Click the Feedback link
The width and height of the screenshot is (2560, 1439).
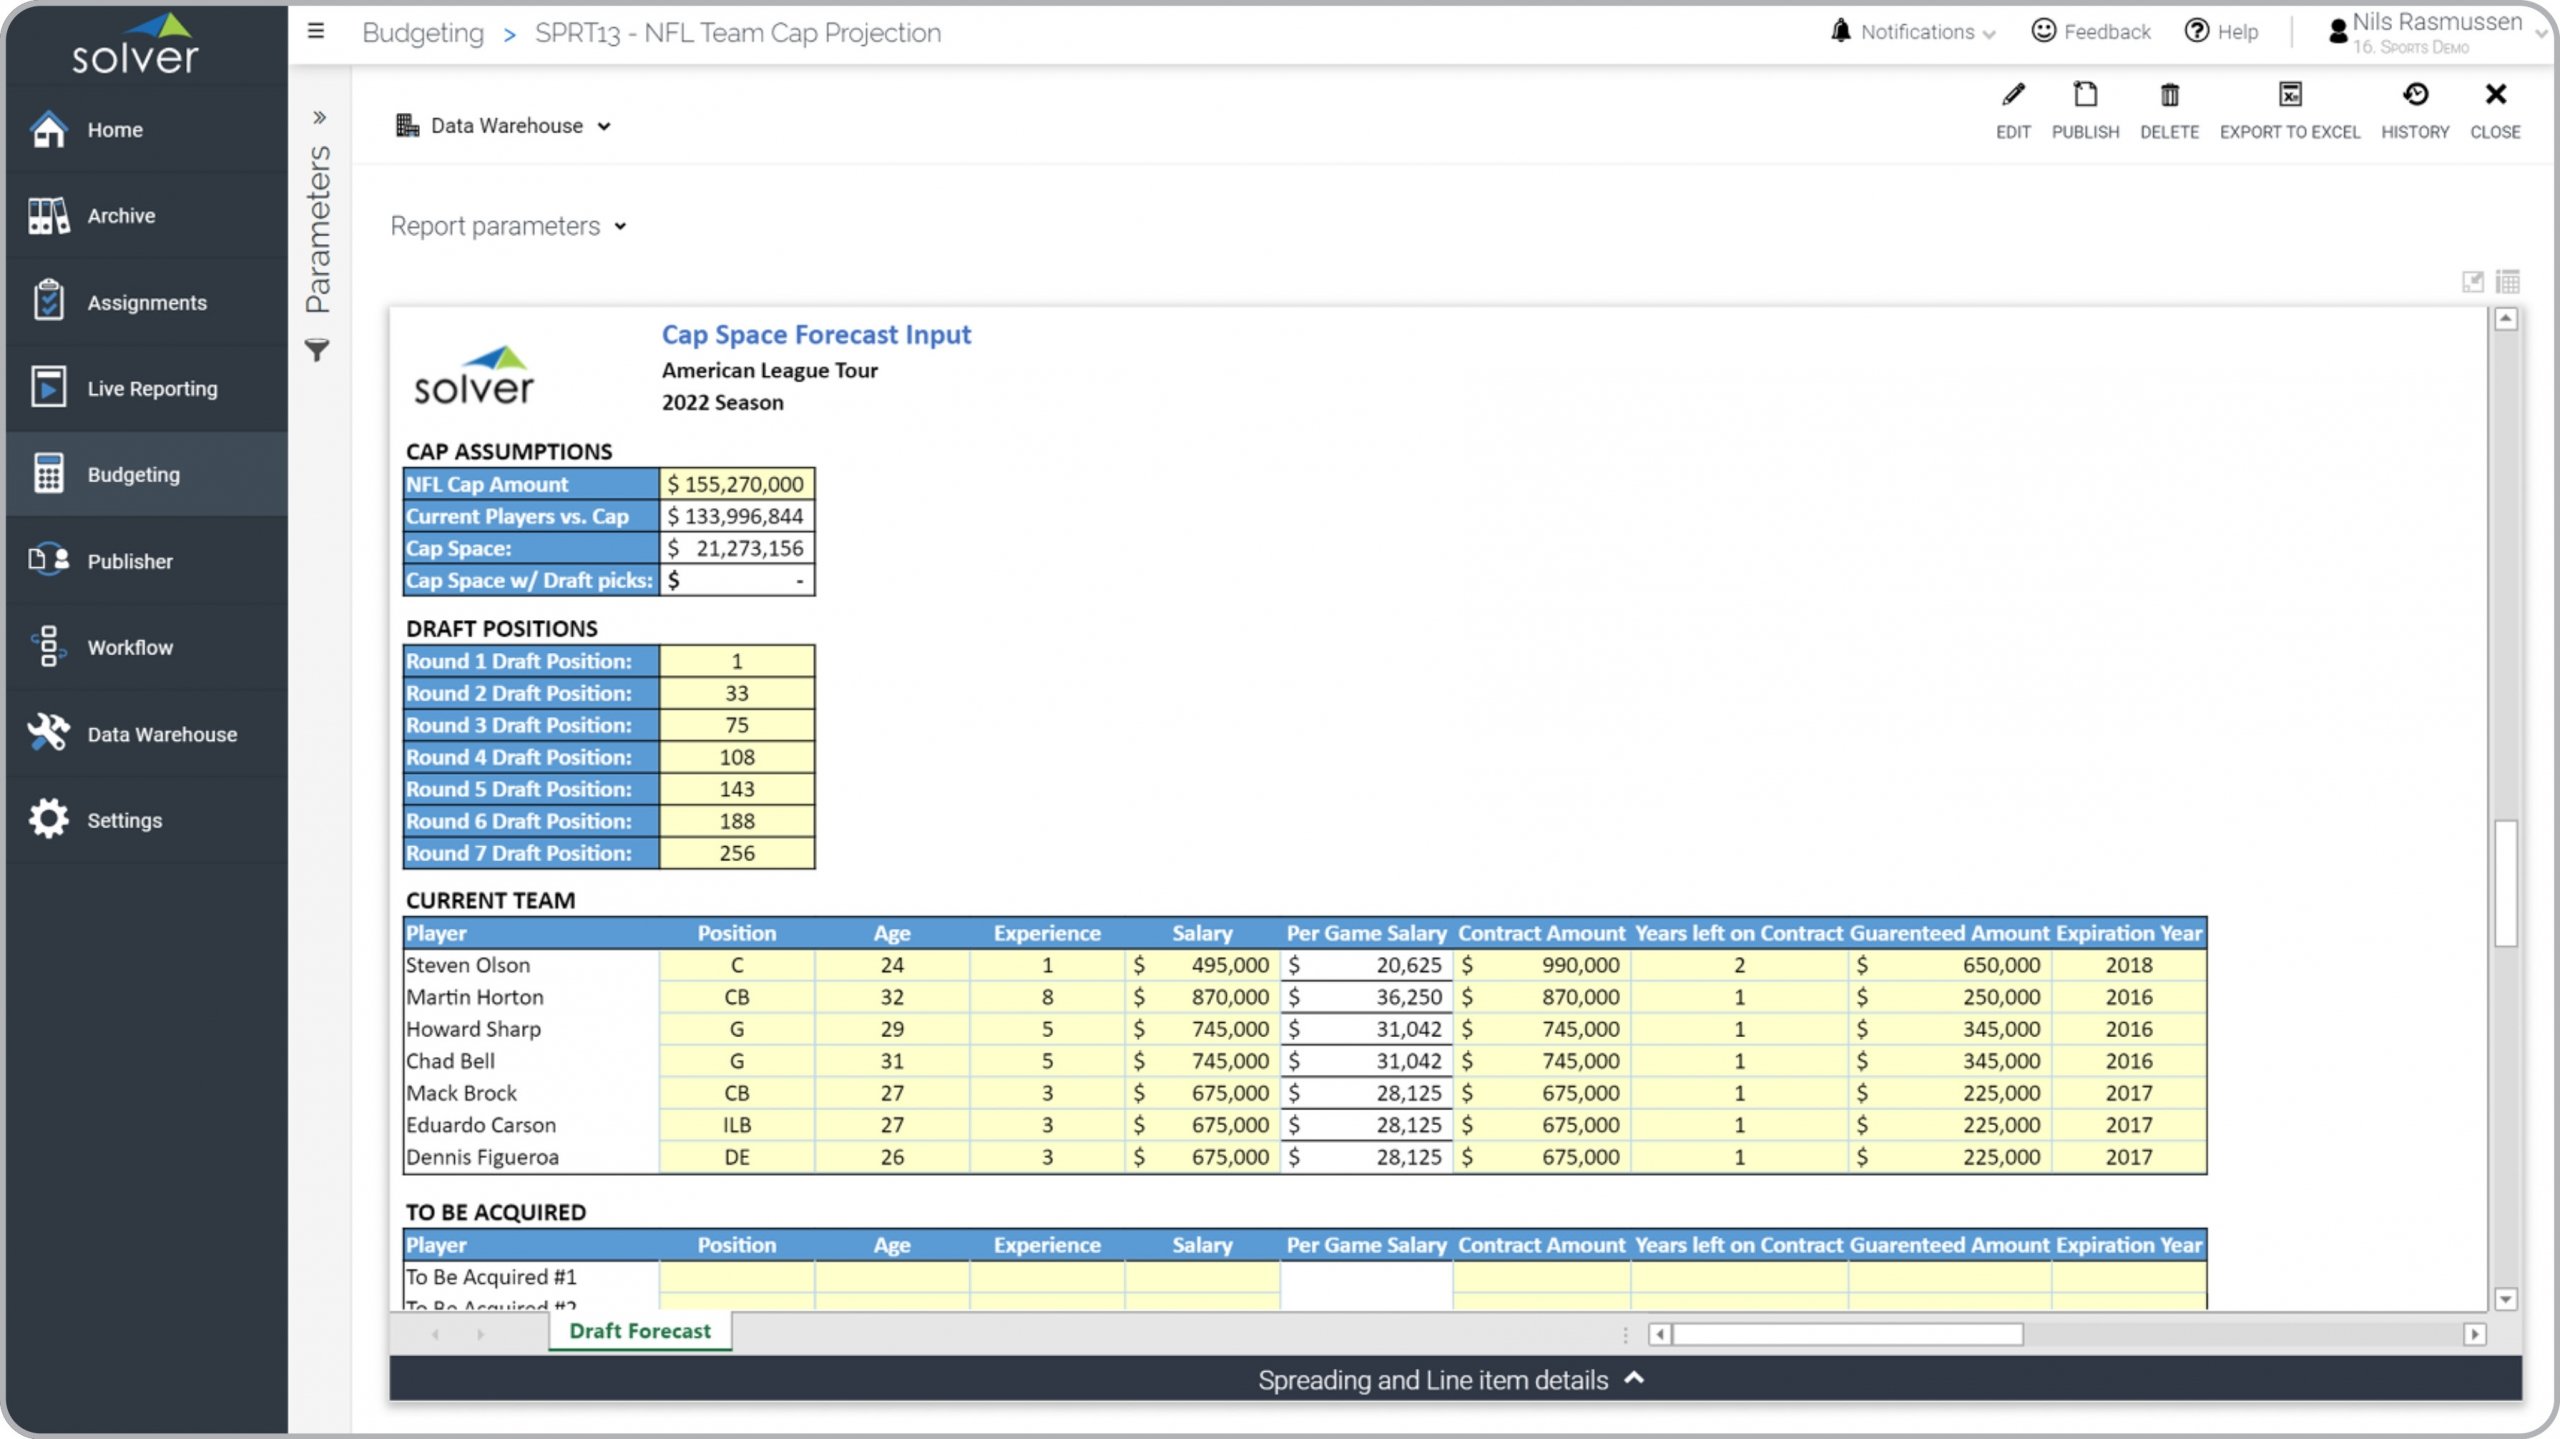pyautogui.click(x=2091, y=32)
